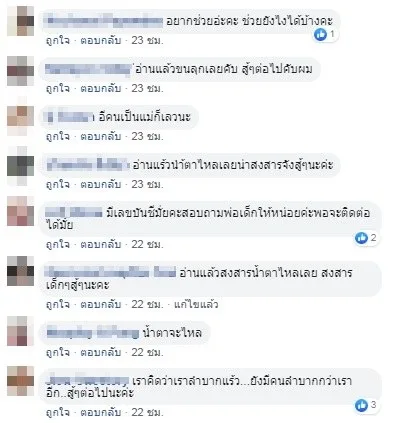Click ถูกใจ under 'อยากช่วยอ่ะคะ' comment
The width and height of the screenshot is (407, 423).
58,41
